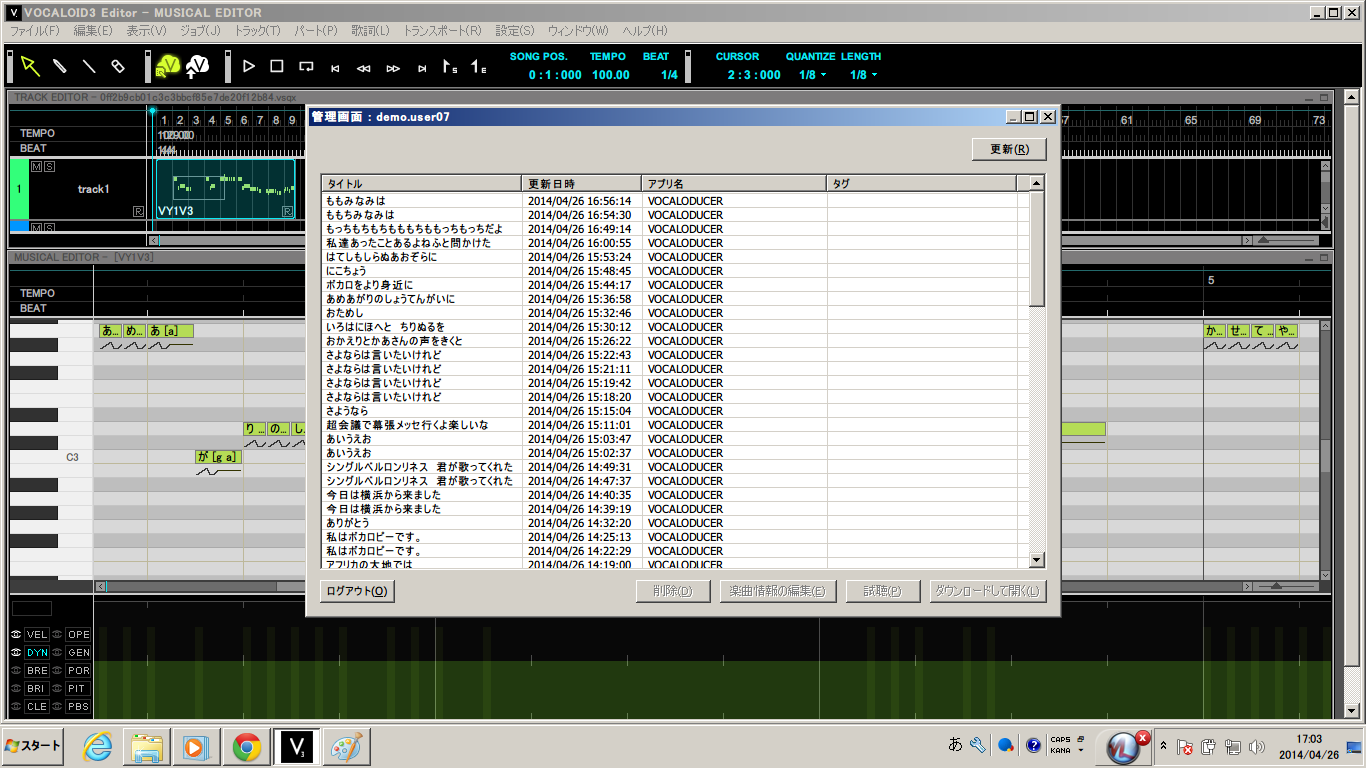Toggle loop playback icon
This screenshot has height=768, width=1366.
pyautogui.click(x=306, y=67)
